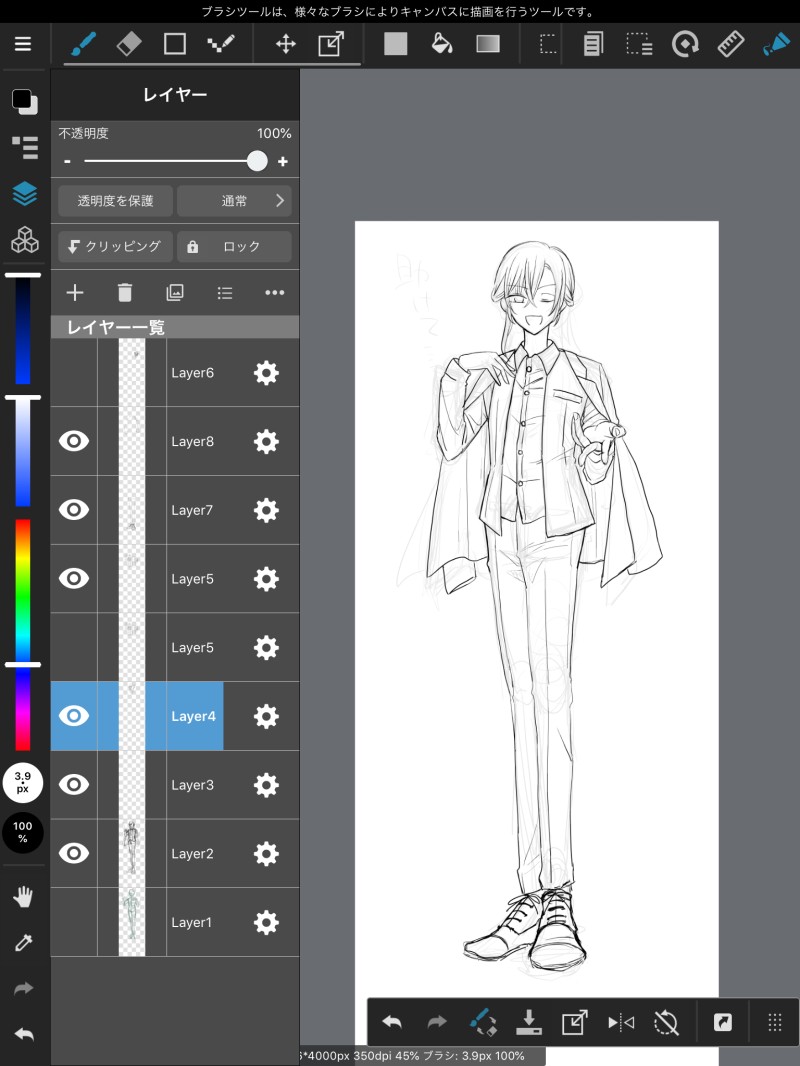Viewport: 800px width, 1066px height.
Task: Open the layer list options icon
Action: point(225,293)
